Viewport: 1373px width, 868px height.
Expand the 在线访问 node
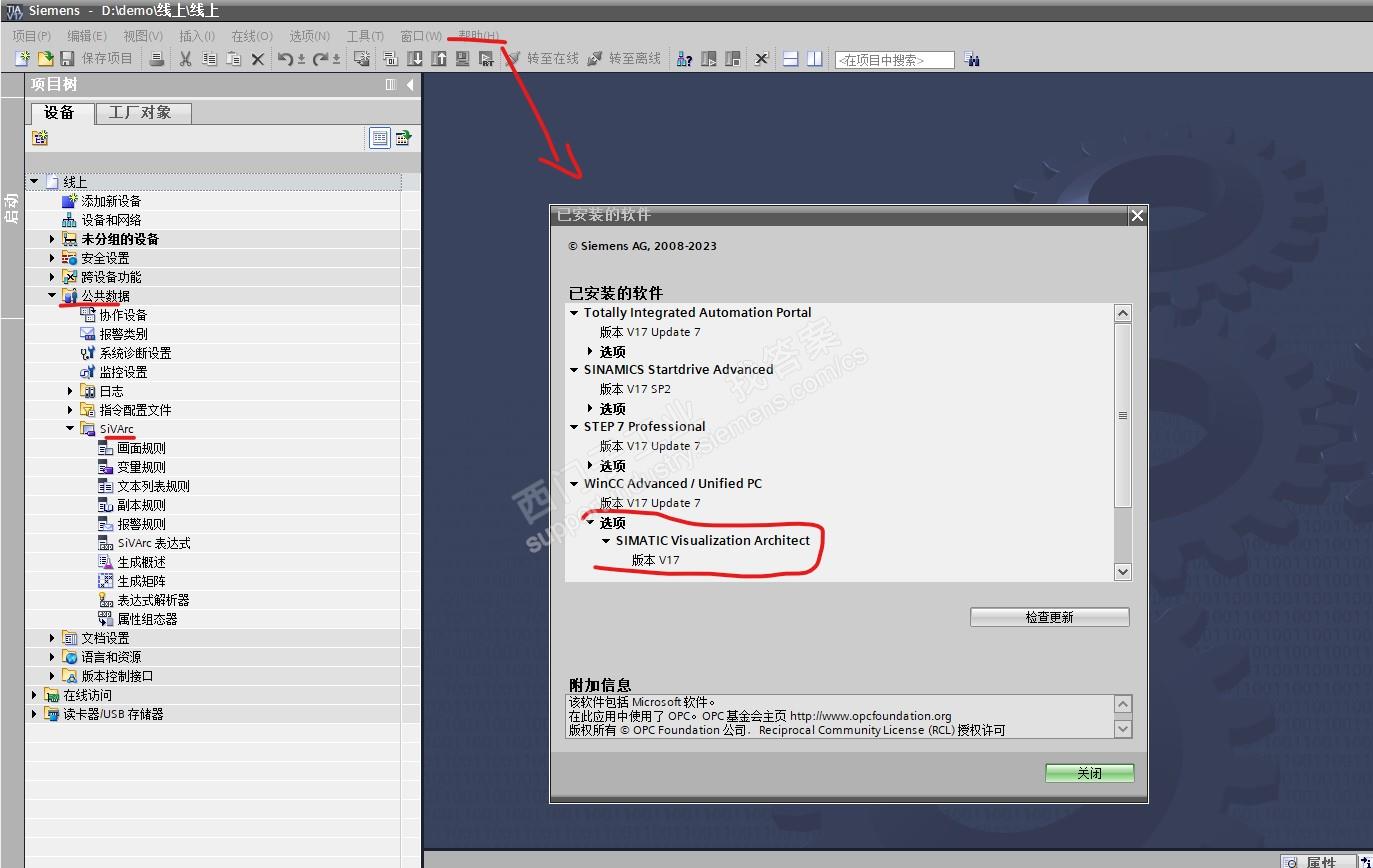click(34, 695)
